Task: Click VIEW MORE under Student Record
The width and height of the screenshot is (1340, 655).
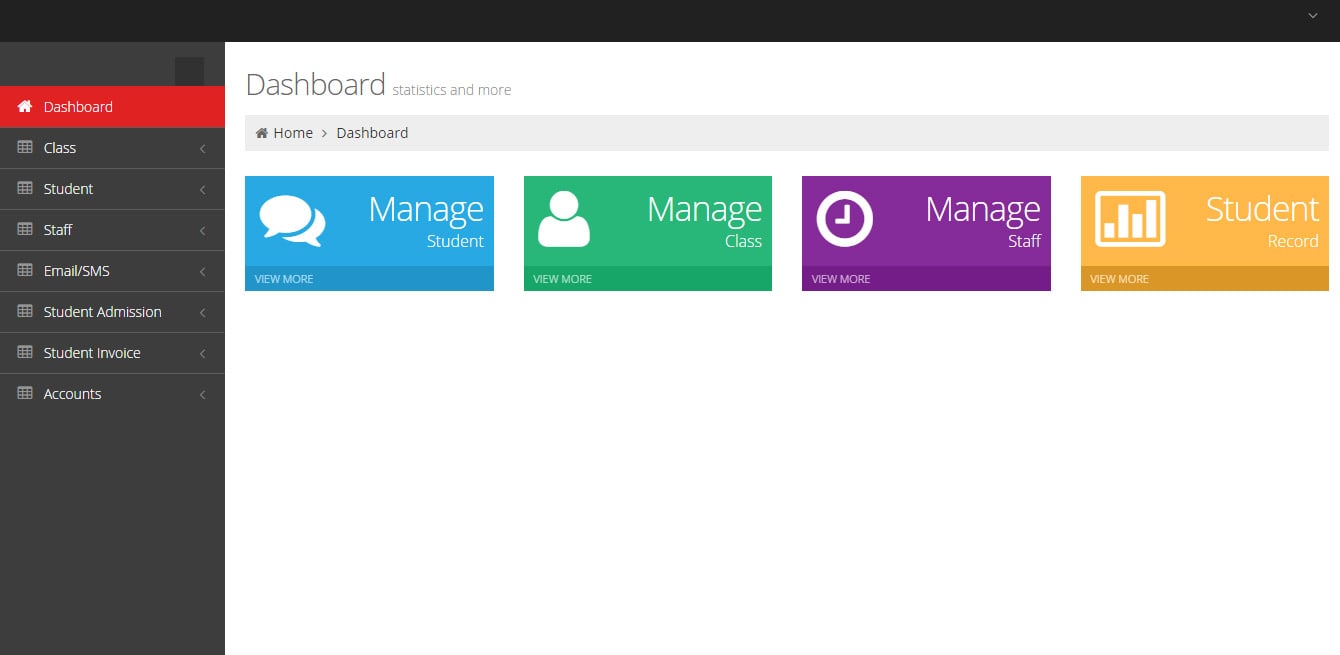Action: (1119, 279)
